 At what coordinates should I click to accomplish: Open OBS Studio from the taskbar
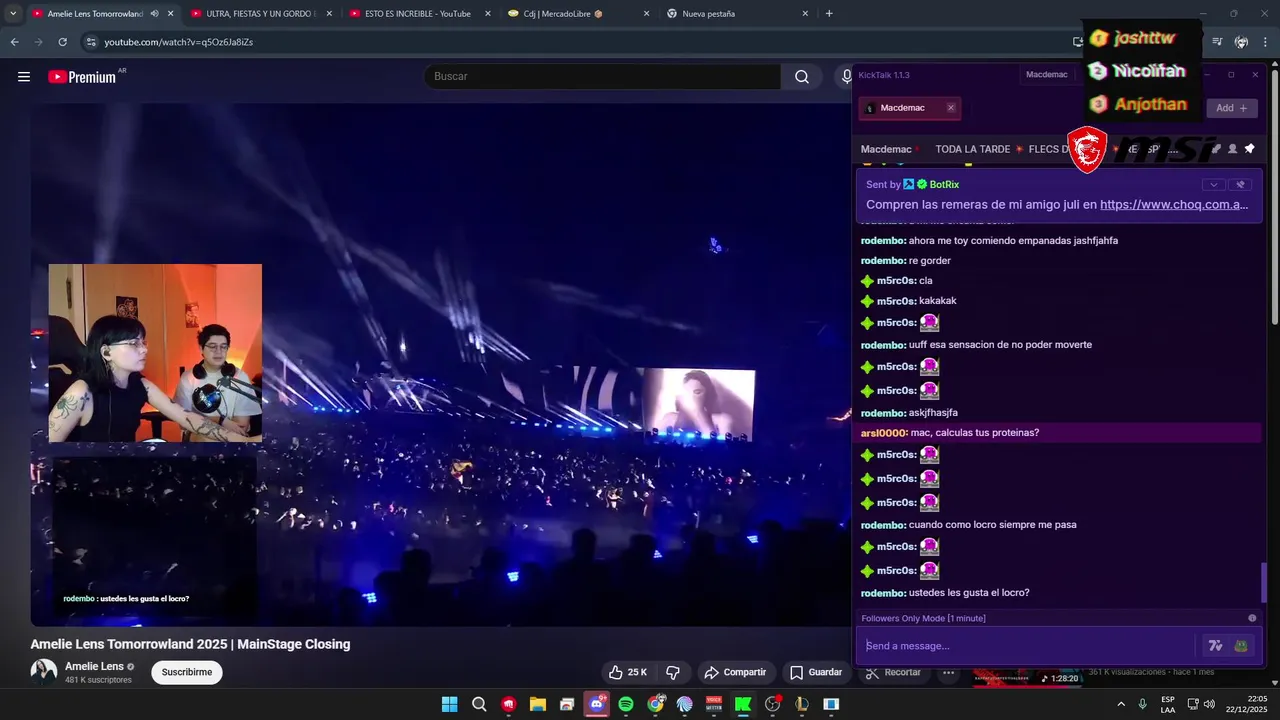tap(772, 704)
